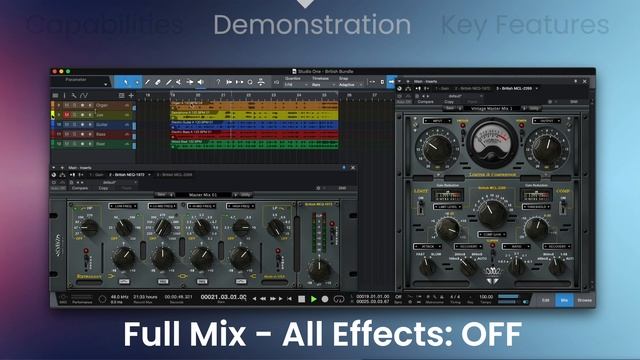Screen dimensions: 640x360
Task: Click the Vintage Master Mix 1 preset name
Action: (x=491, y=109)
